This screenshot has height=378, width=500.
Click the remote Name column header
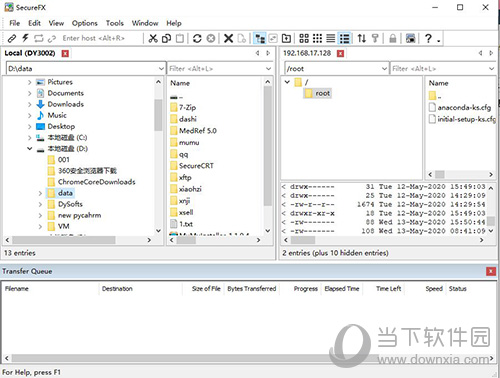438,83
